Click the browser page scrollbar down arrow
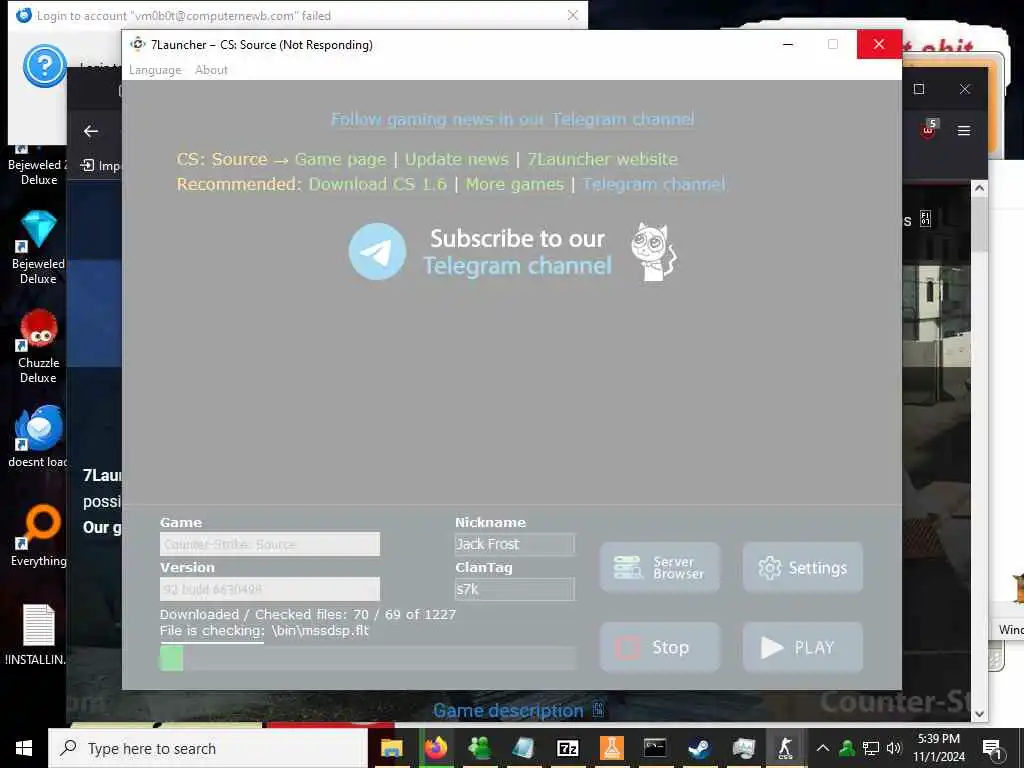Screen dimensions: 1024x768 coord(979,714)
